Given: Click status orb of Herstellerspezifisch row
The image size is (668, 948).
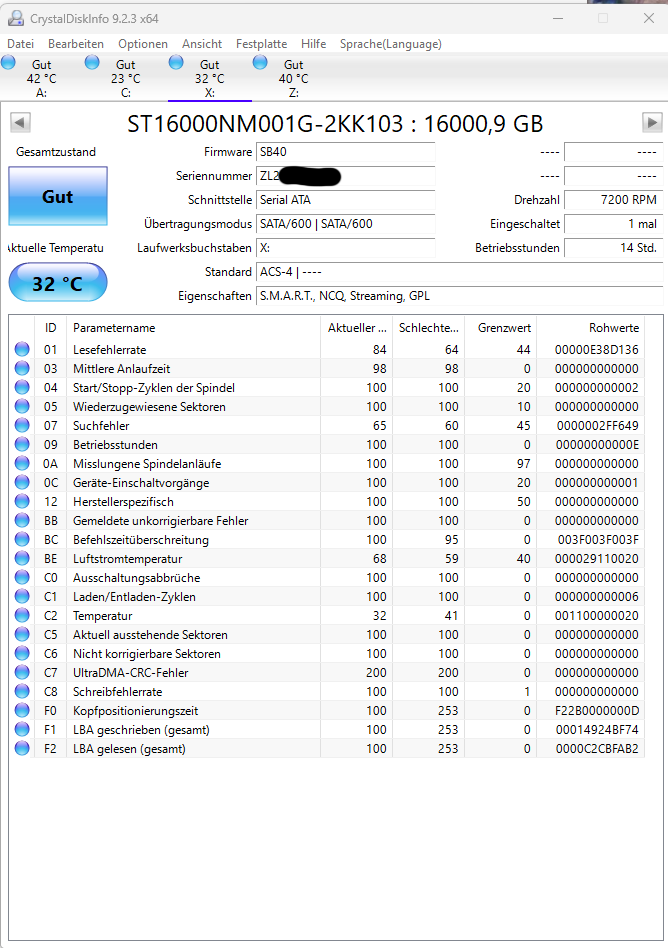Looking at the screenshot, I should [22, 502].
